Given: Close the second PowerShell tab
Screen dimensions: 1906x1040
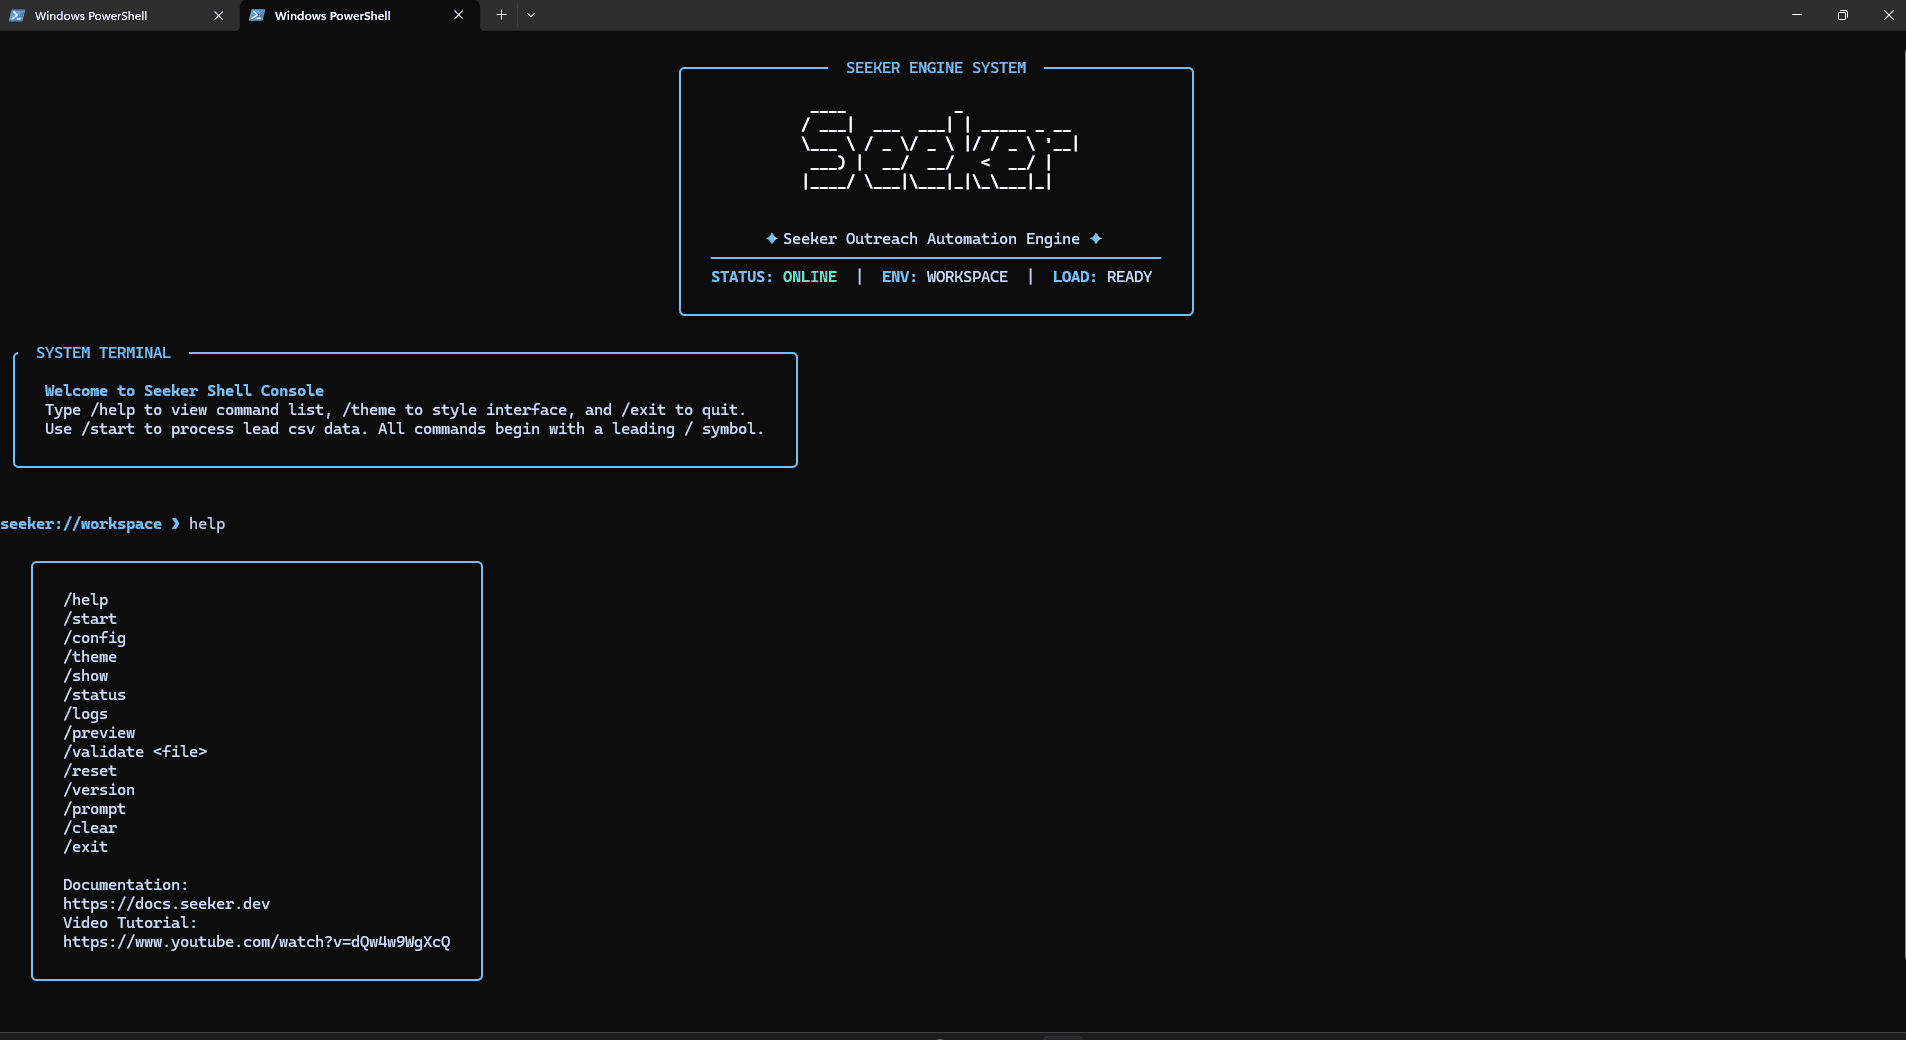Looking at the screenshot, I should (x=458, y=15).
